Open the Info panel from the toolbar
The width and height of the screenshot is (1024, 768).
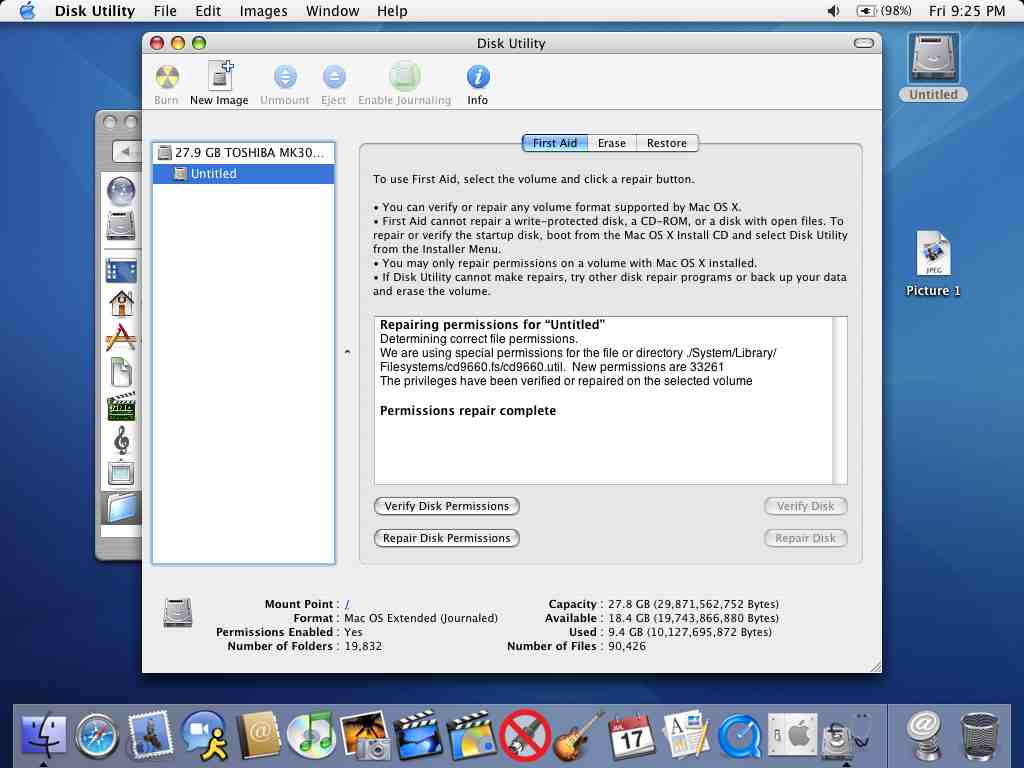pos(478,85)
